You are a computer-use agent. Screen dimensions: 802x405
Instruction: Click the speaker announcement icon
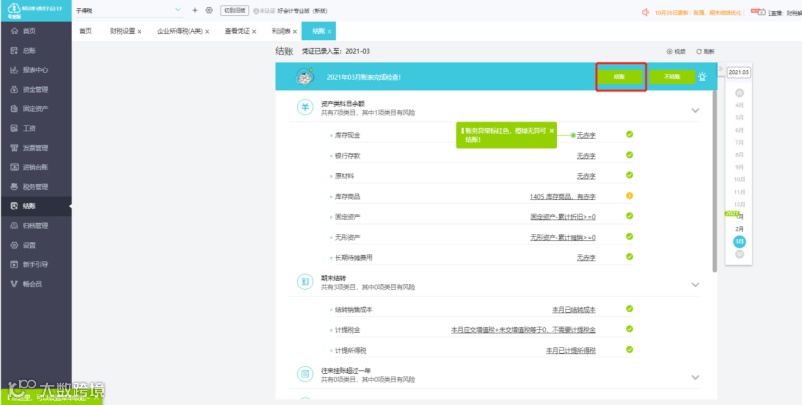coord(645,12)
